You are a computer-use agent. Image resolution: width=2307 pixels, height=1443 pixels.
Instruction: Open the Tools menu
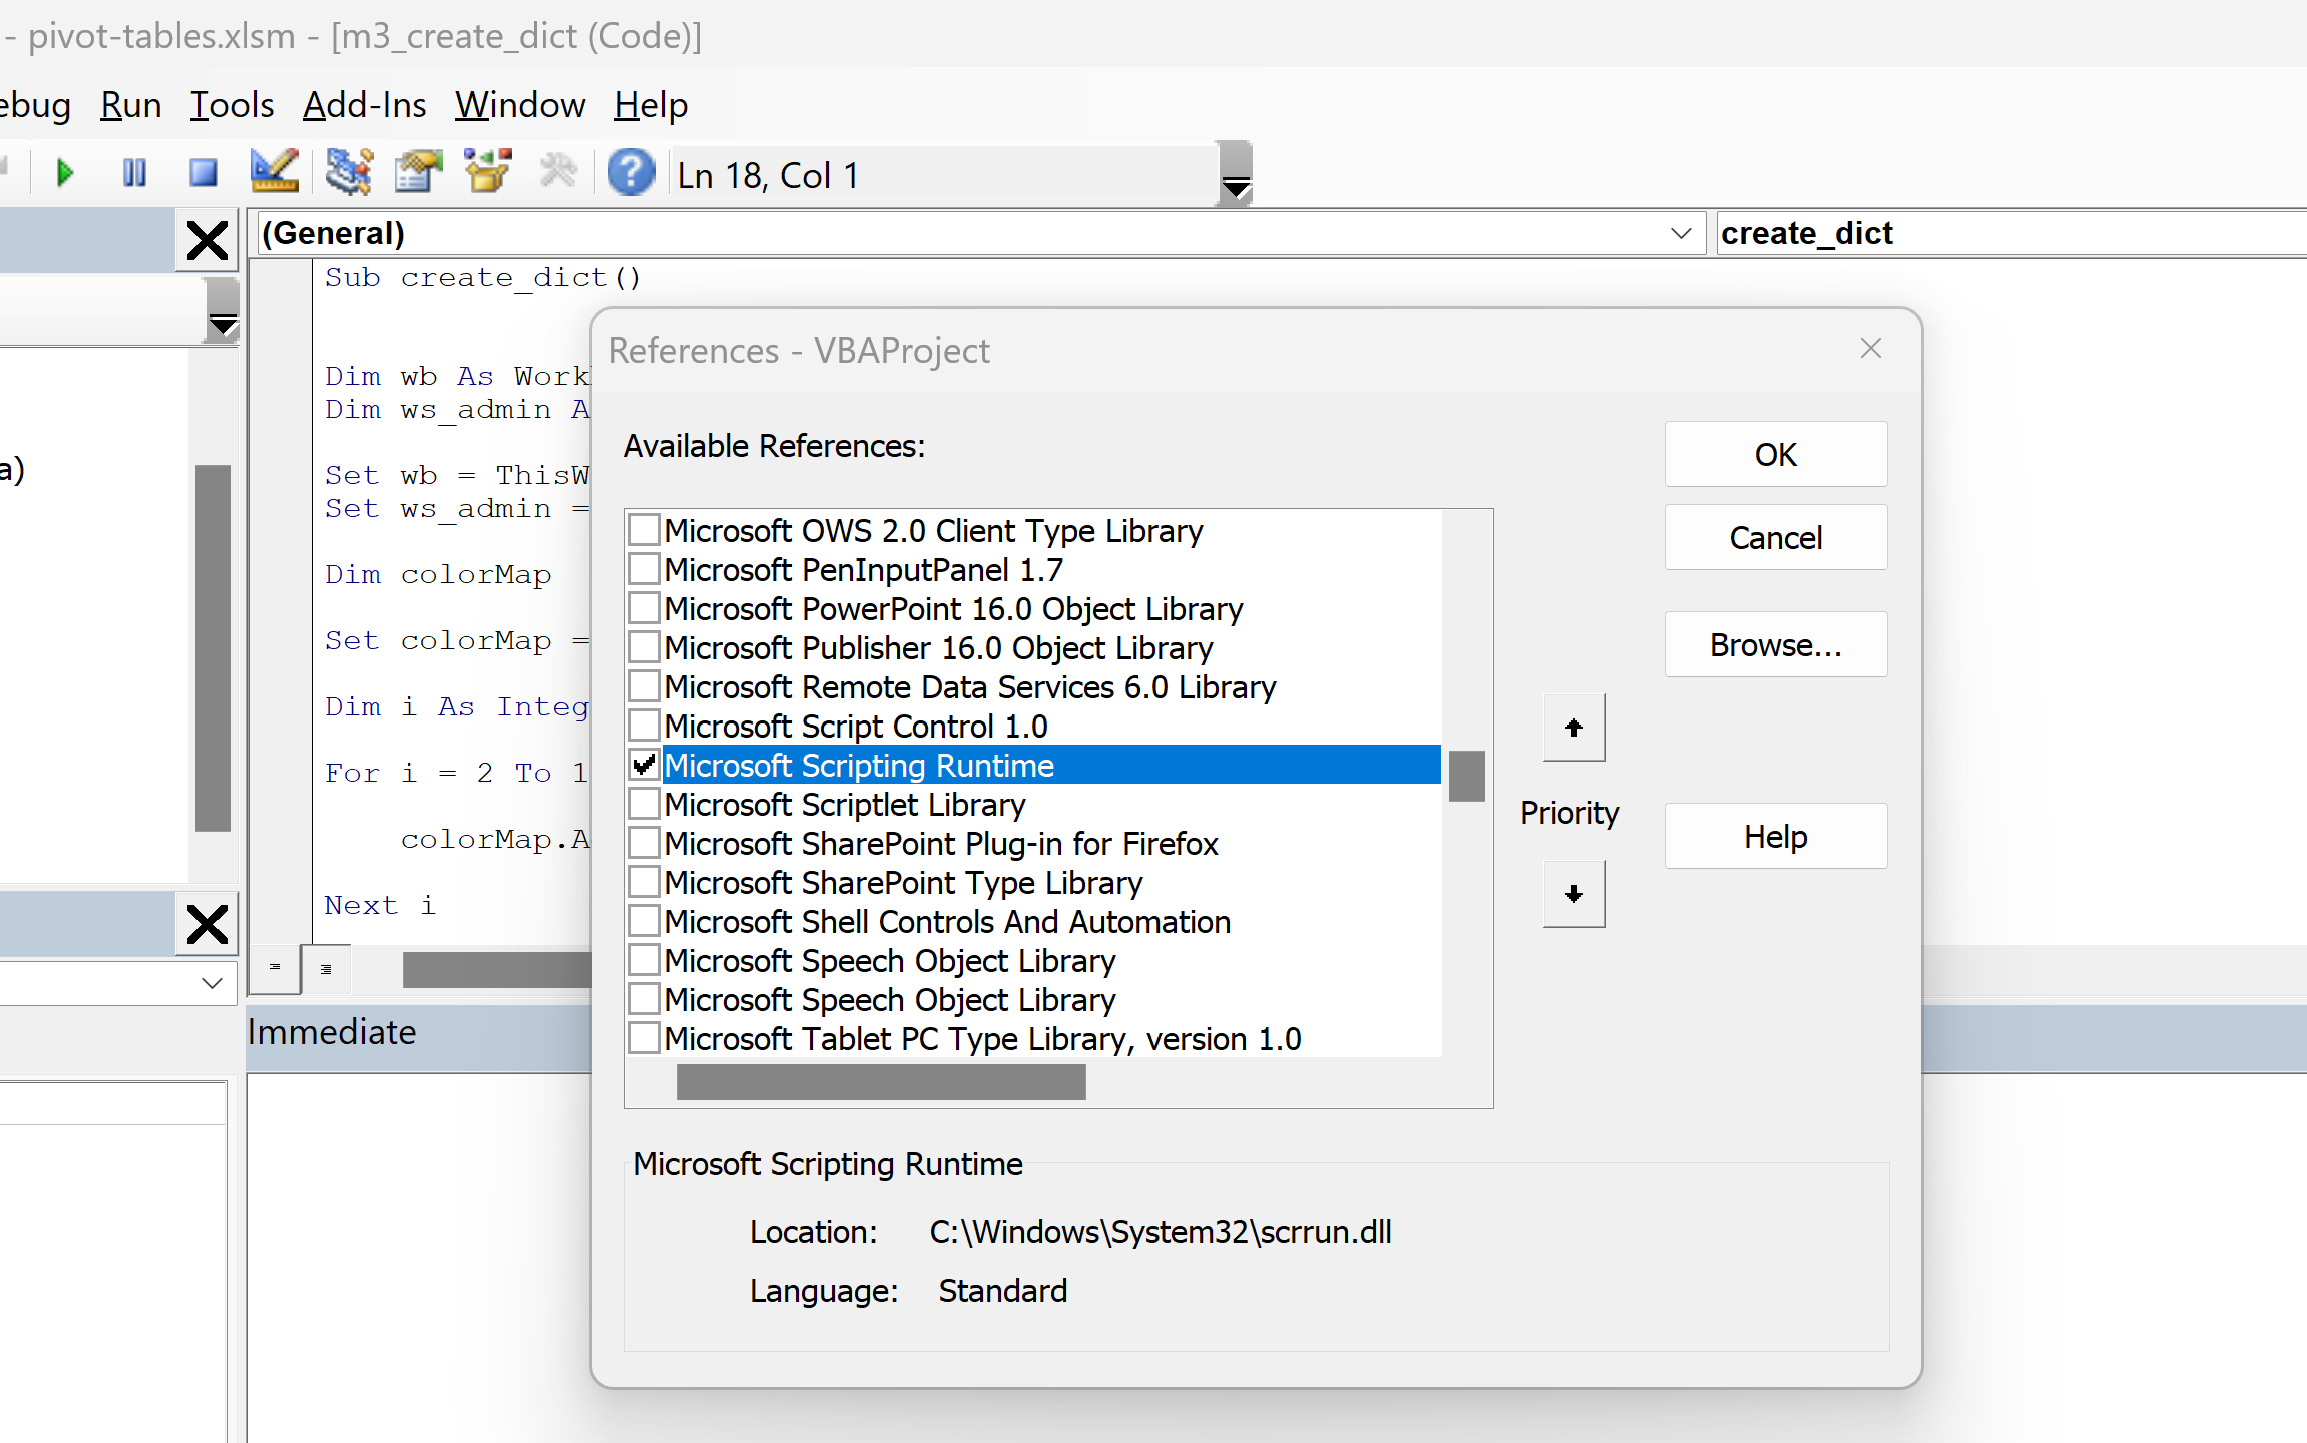[231, 105]
